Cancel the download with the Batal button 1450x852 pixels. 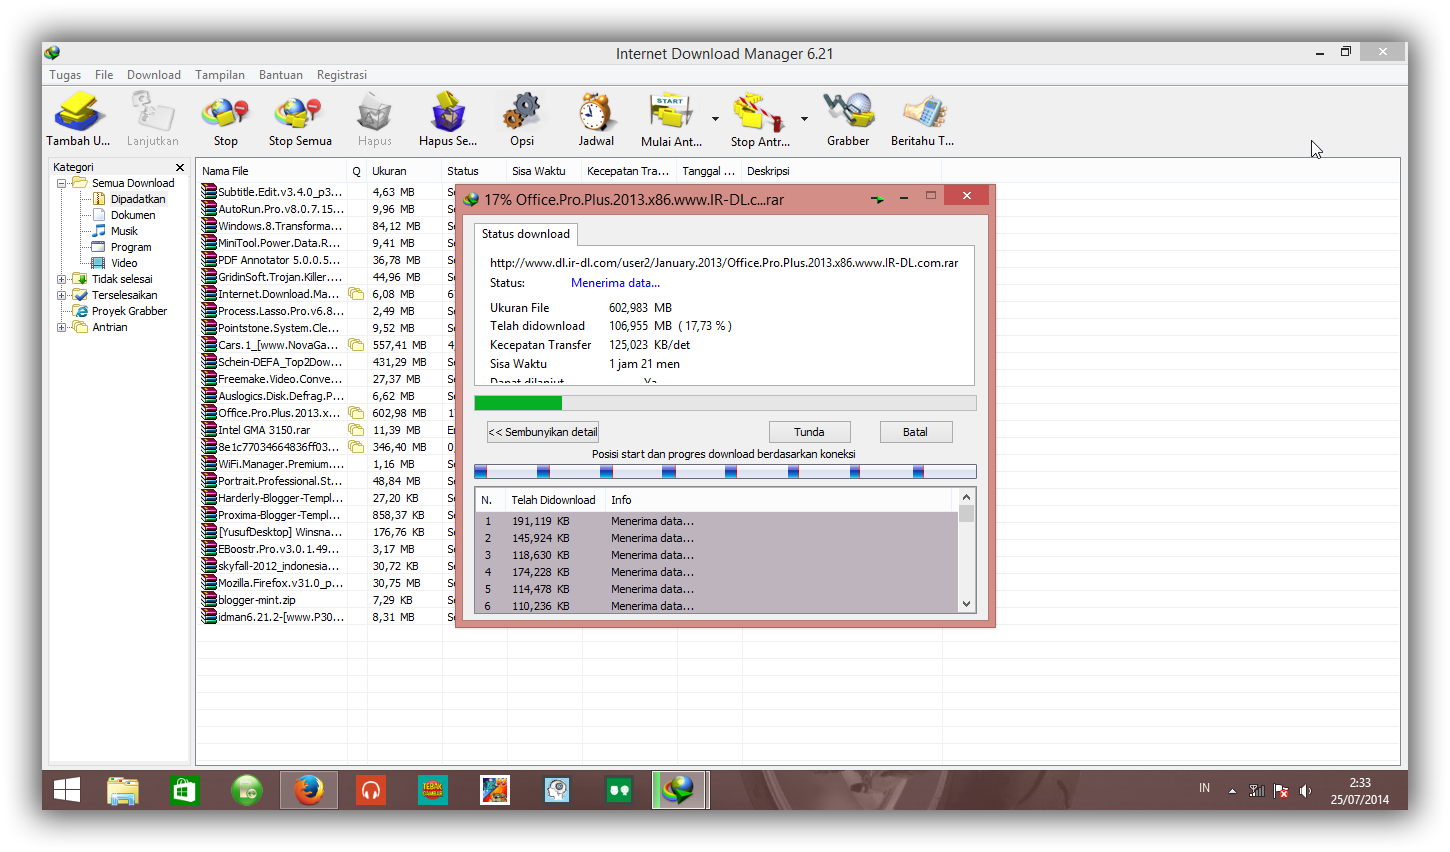pos(916,432)
